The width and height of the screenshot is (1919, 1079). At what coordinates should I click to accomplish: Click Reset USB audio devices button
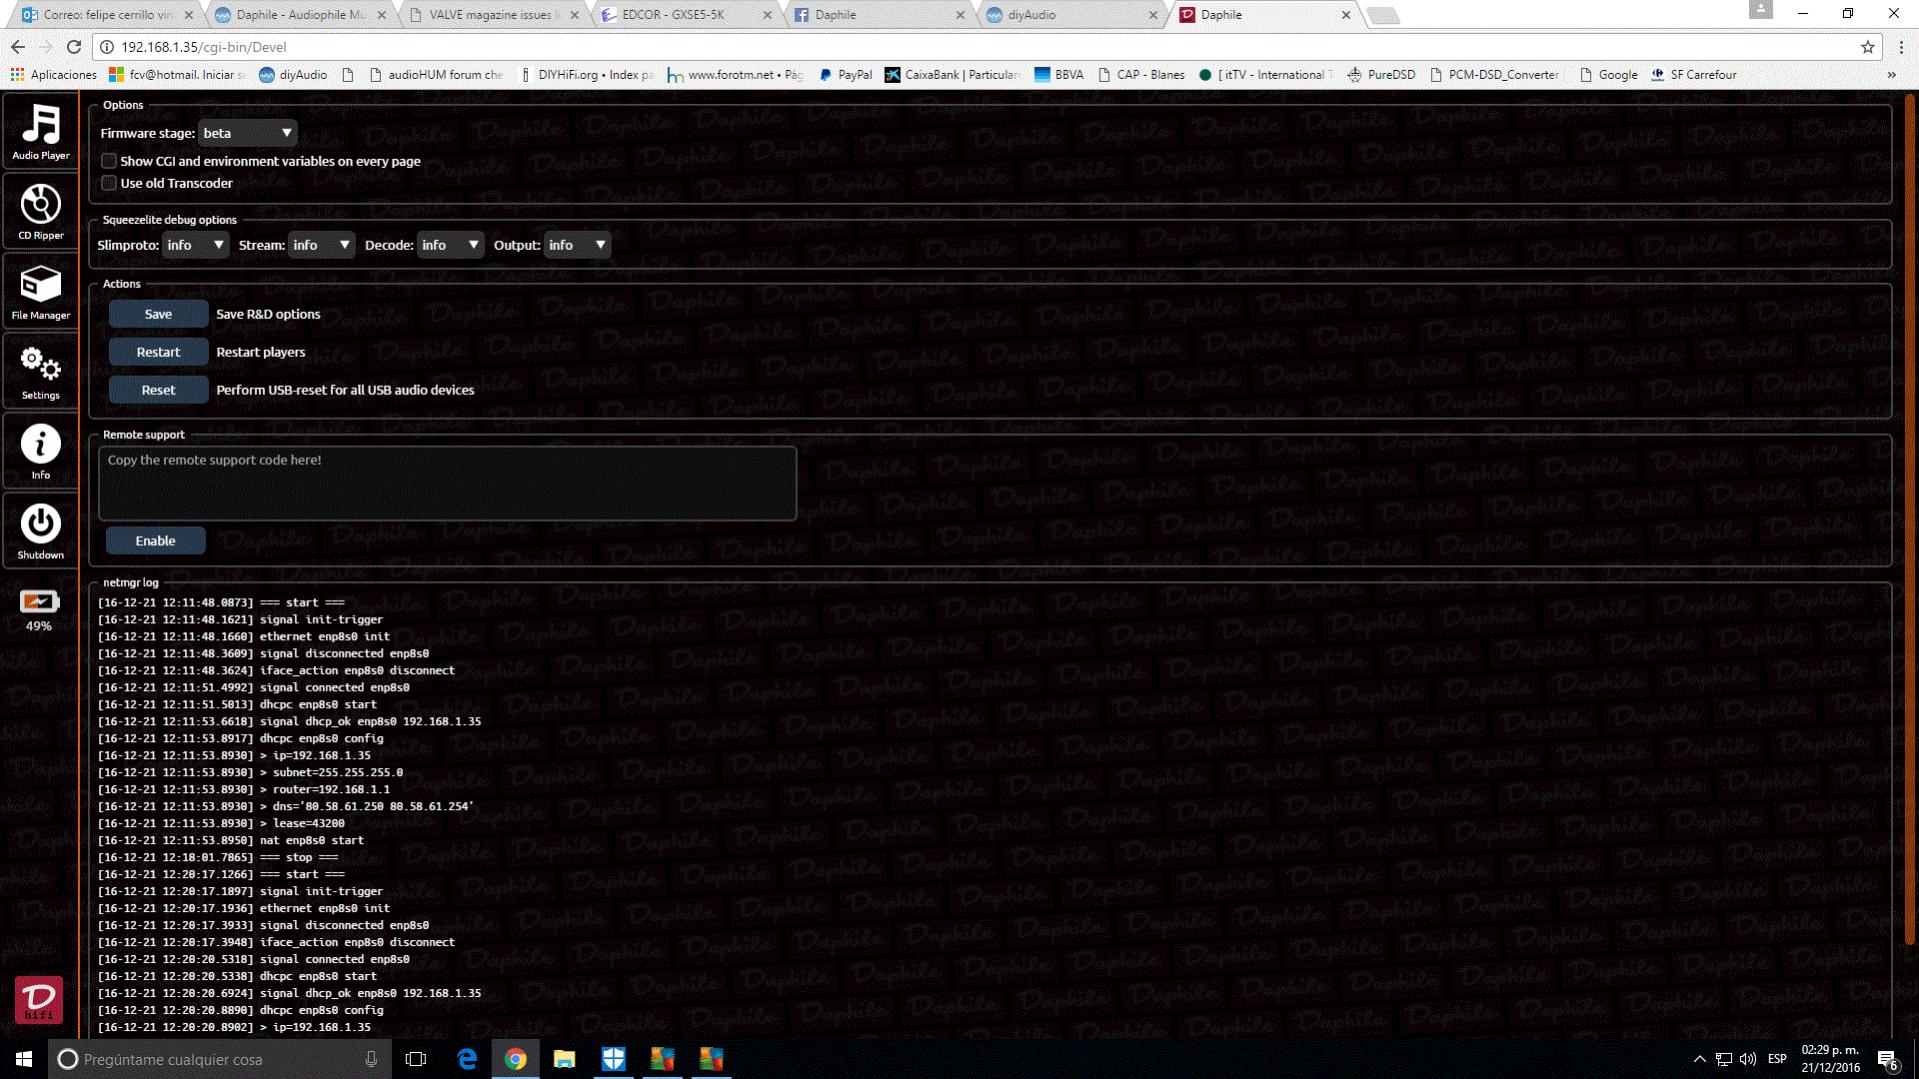[x=158, y=390]
